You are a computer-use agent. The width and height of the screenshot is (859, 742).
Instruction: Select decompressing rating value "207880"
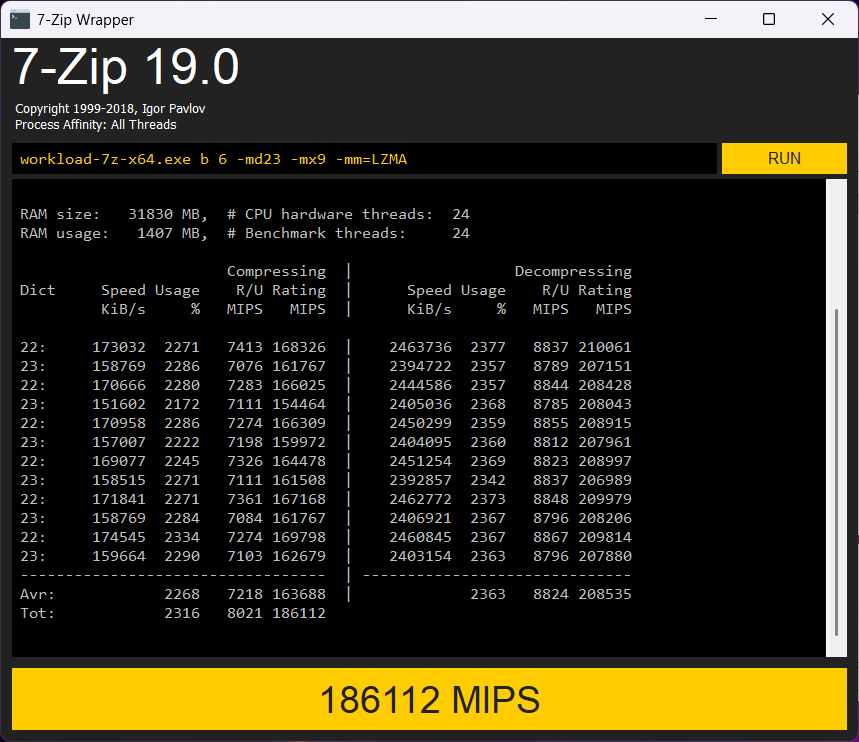605,556
